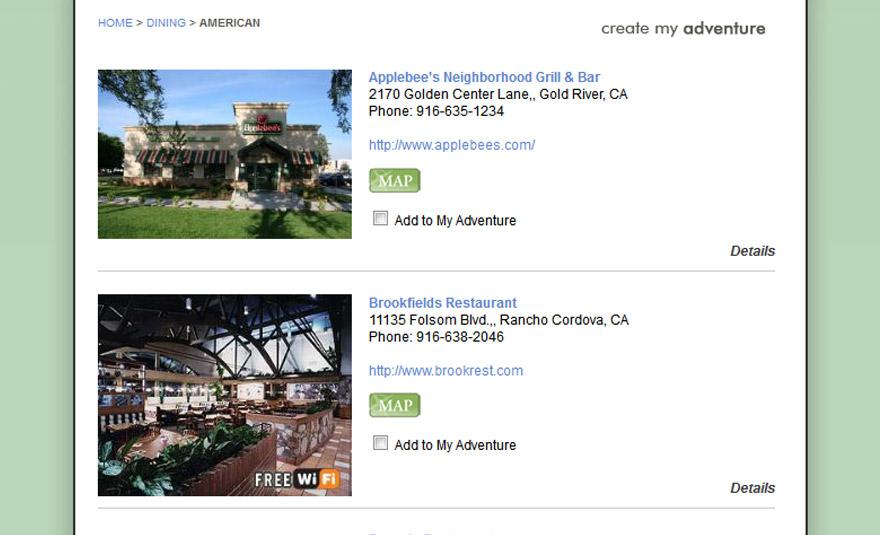This screenshot has width=880, height=535.
Task: View Details for Brookfields Restaurant listing
Action: (753, 488)
